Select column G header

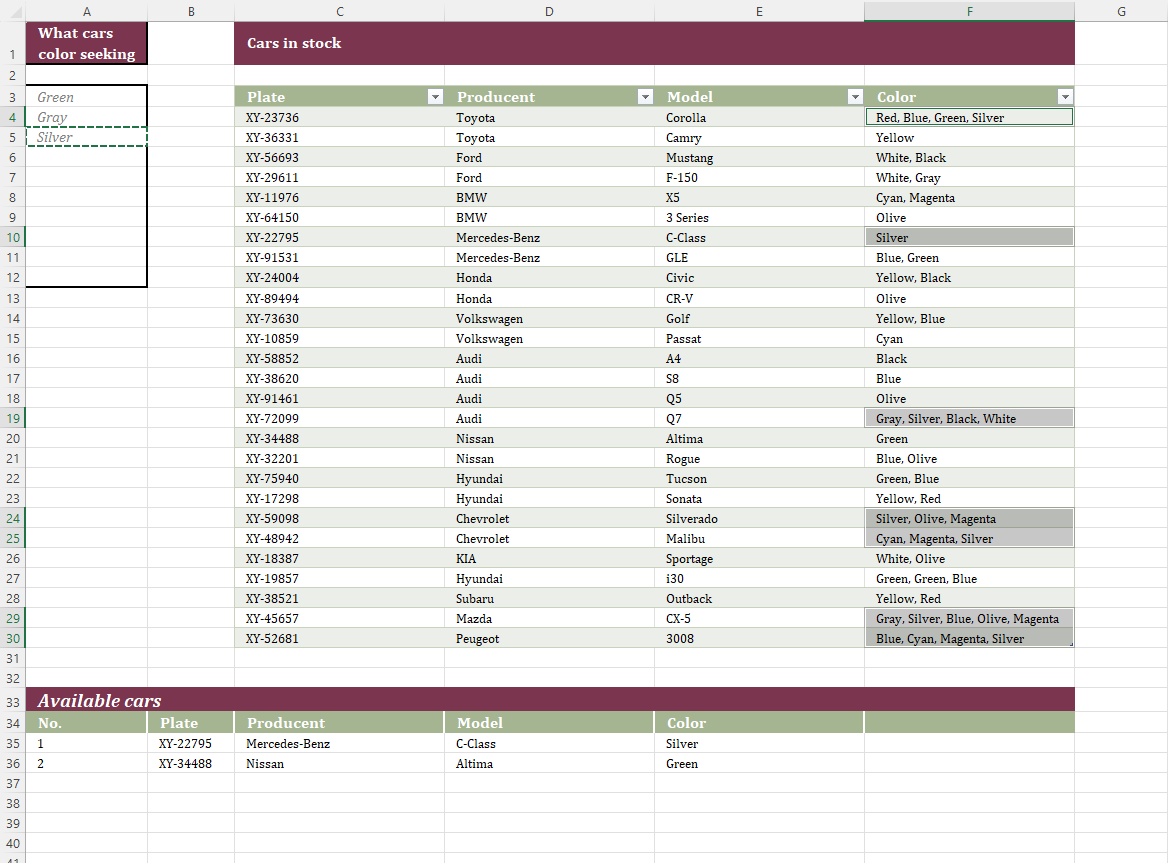click(1121, 11)
